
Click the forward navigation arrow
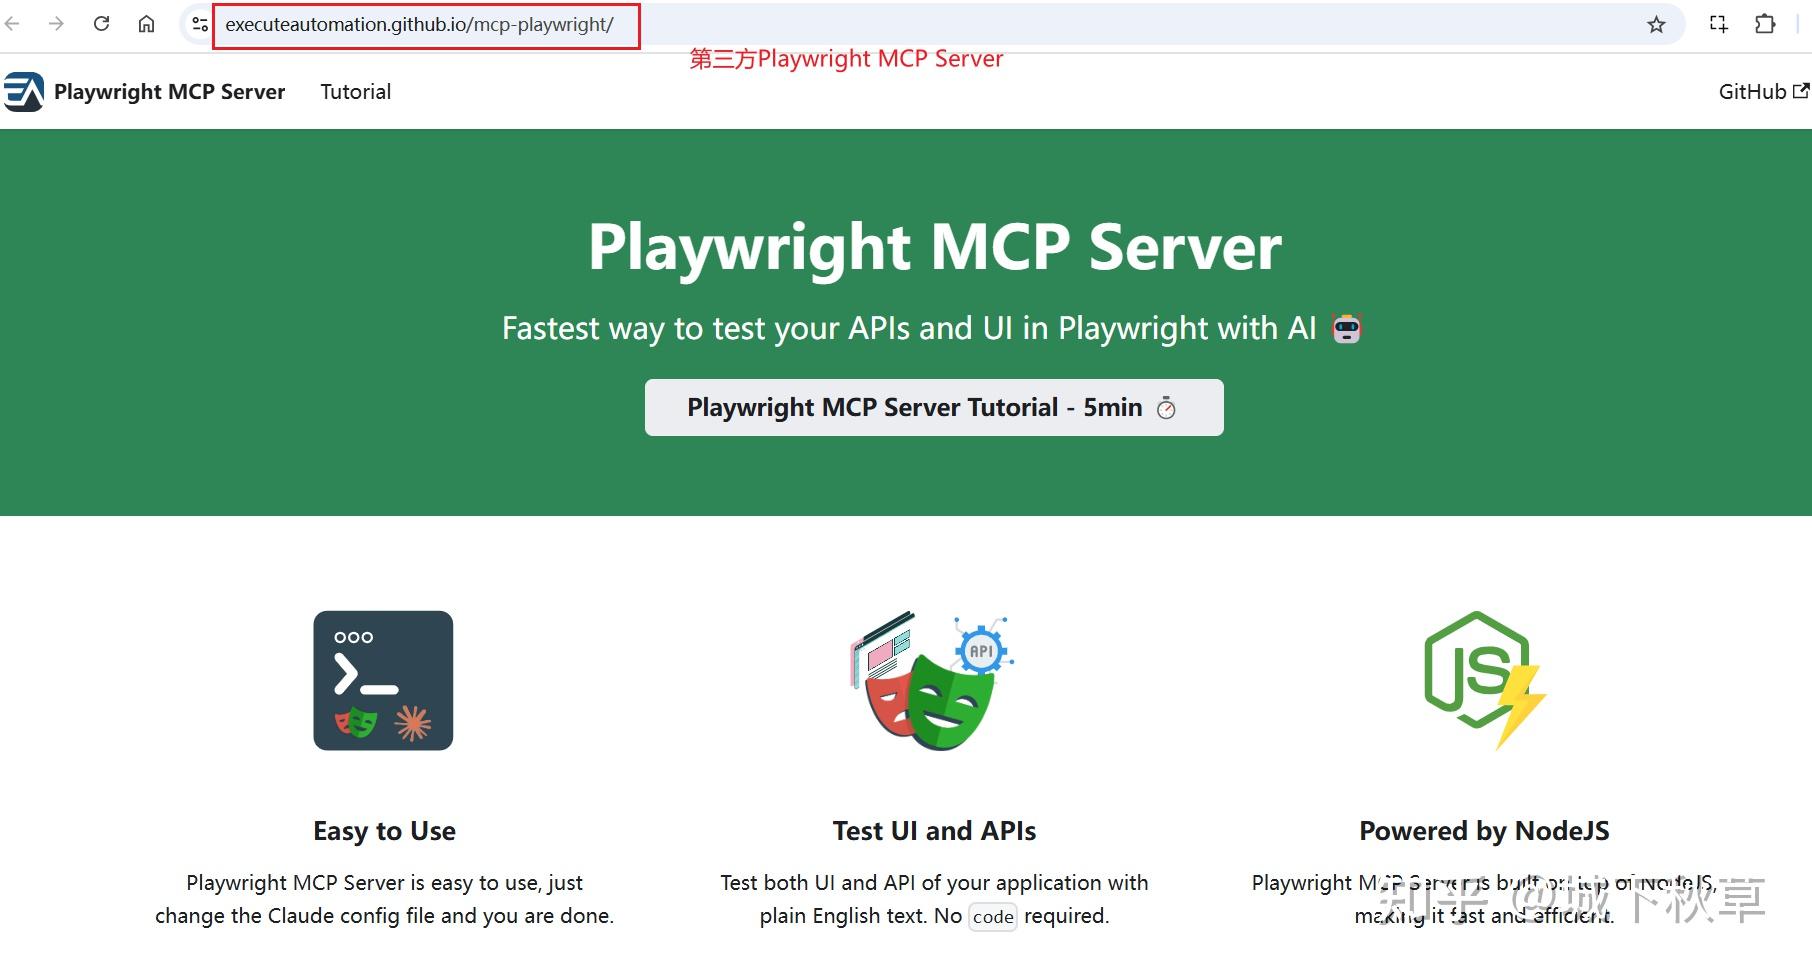[x=57, y=24]
